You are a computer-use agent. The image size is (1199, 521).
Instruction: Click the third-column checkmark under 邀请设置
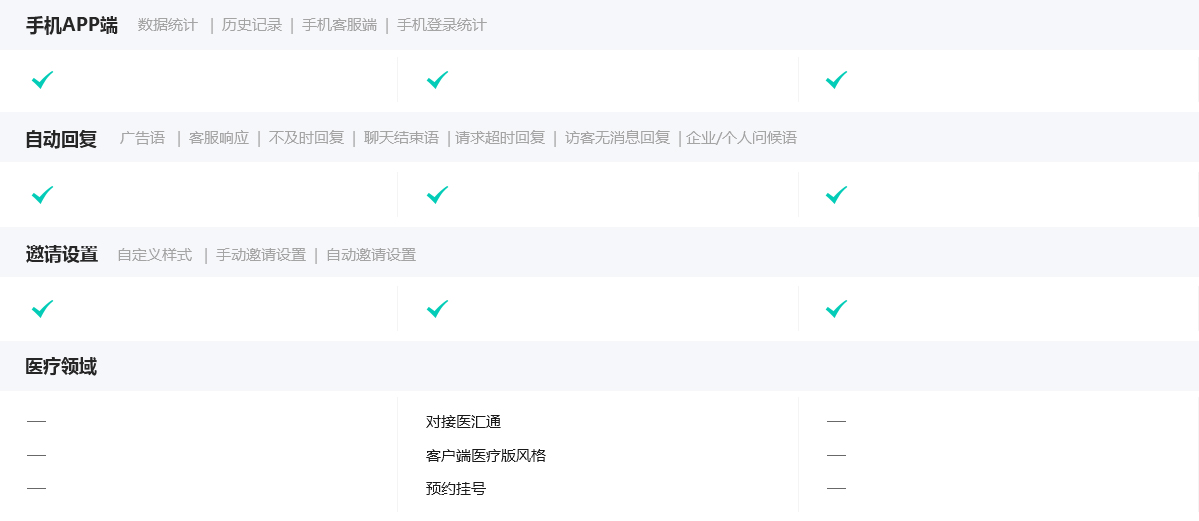pos(836,309)
